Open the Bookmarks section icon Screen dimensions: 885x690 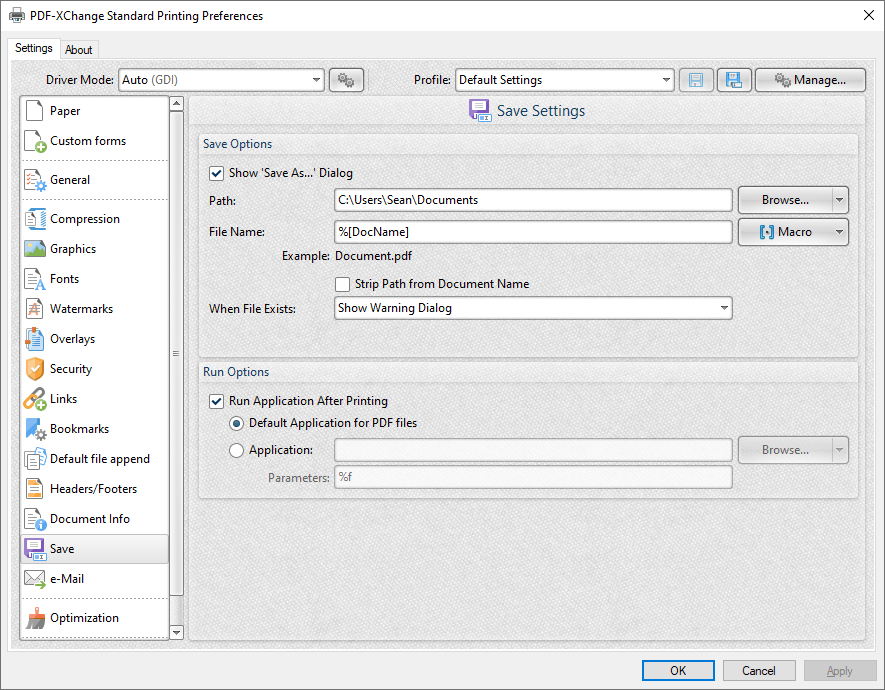click(35, 429)
